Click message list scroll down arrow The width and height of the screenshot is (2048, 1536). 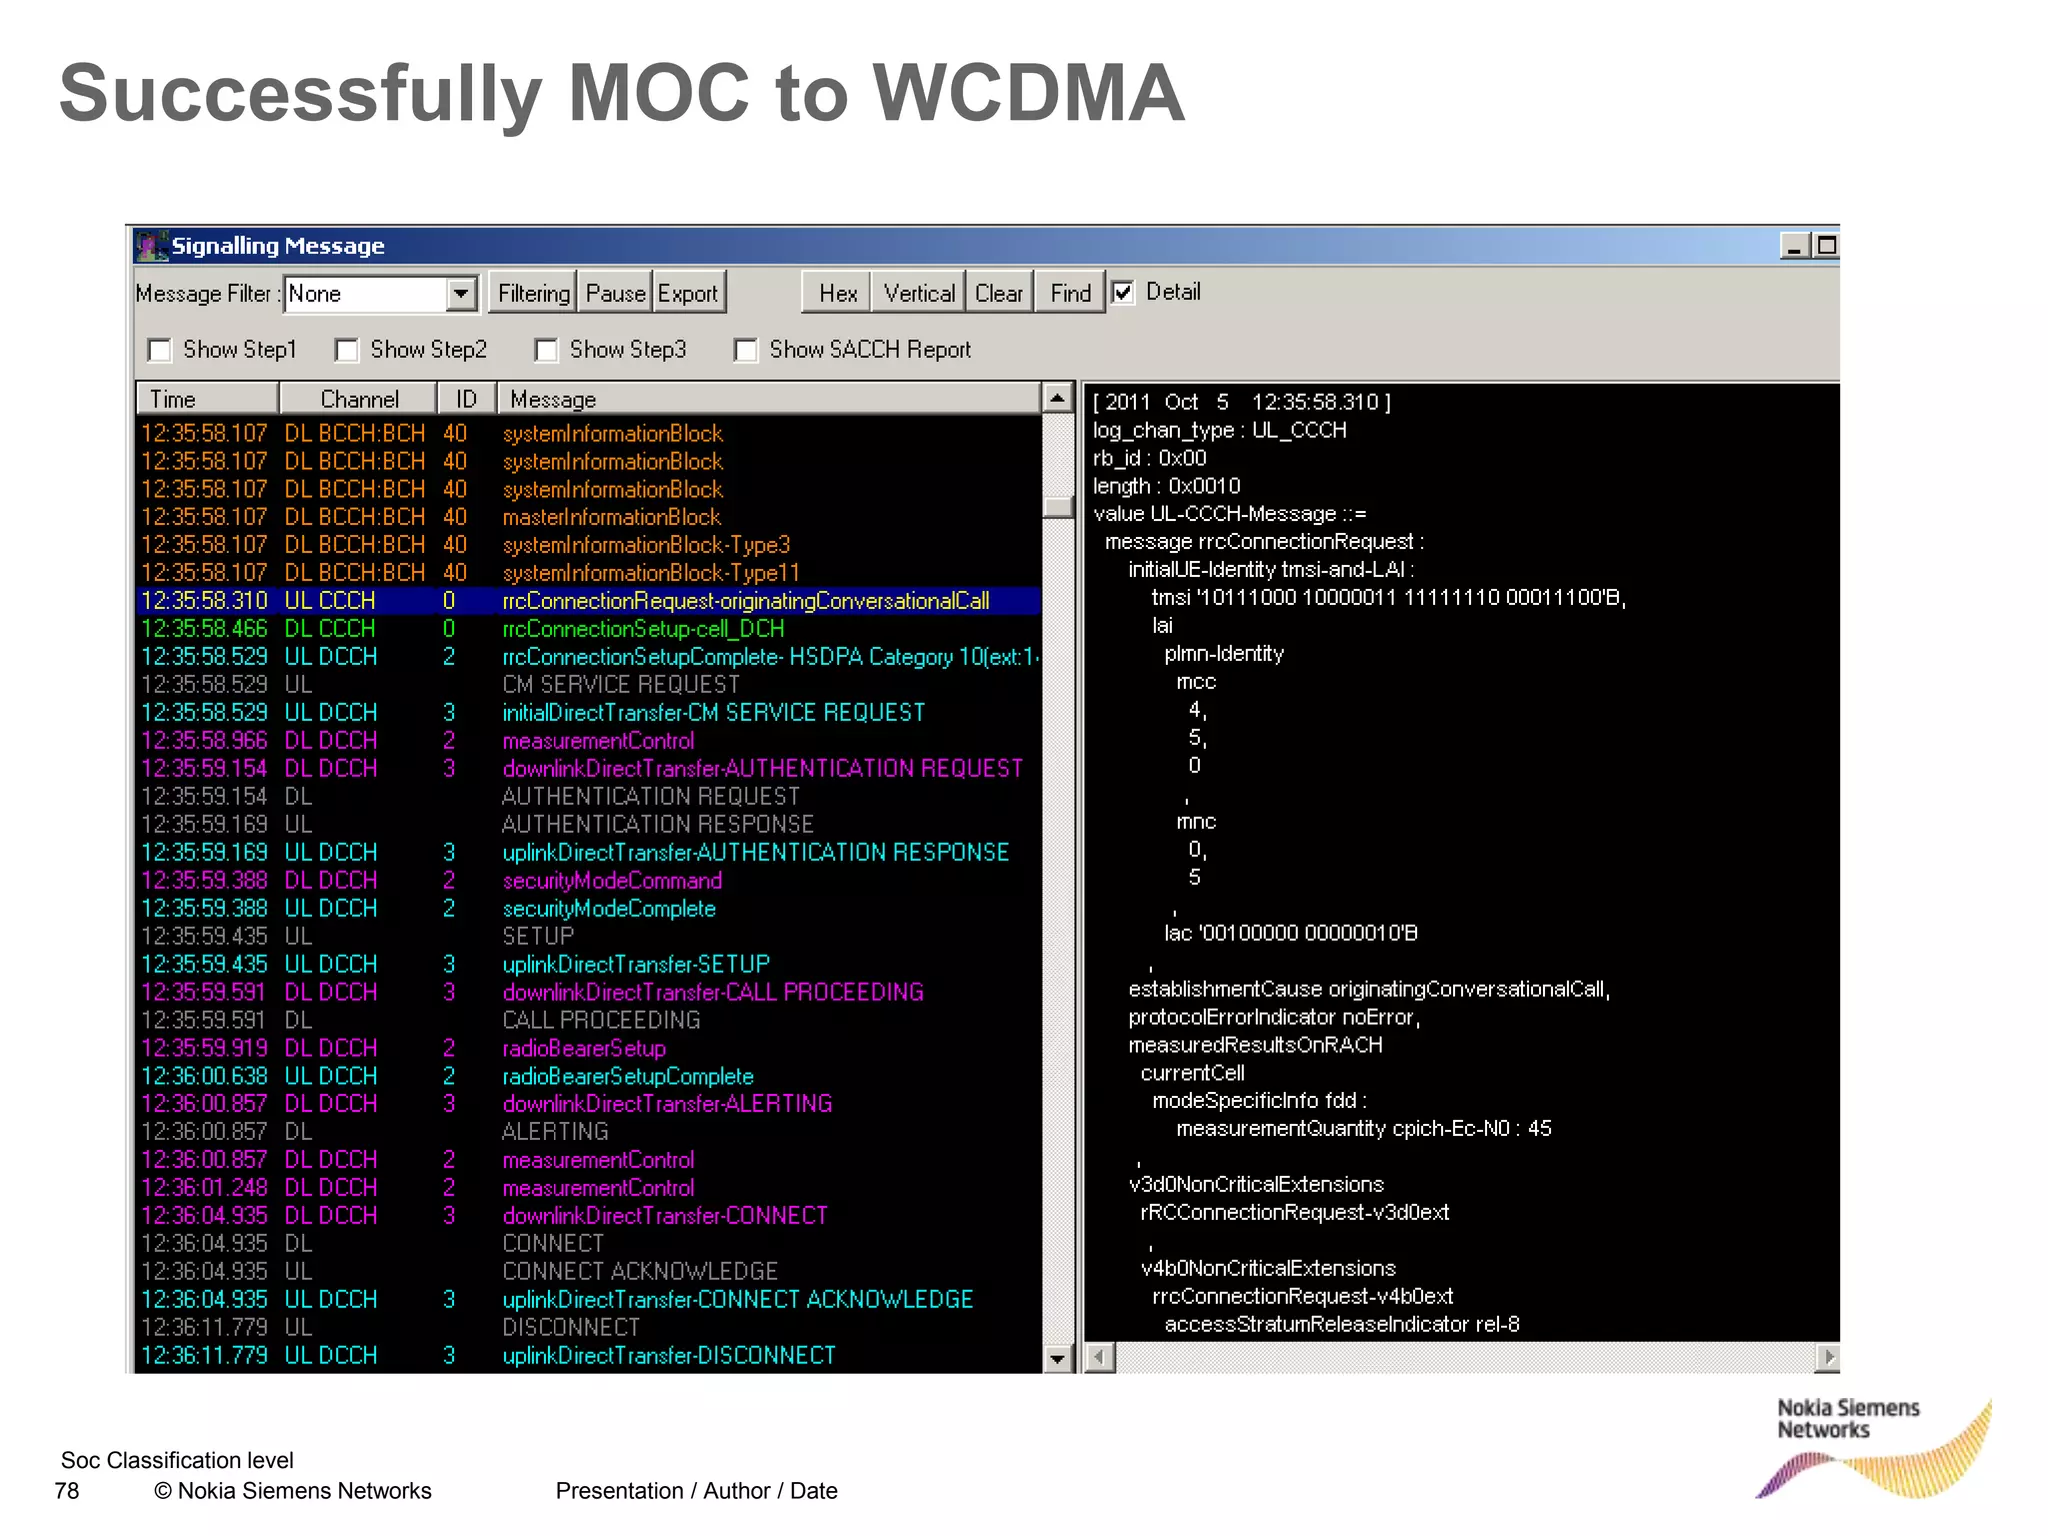click(1058, 1358)
